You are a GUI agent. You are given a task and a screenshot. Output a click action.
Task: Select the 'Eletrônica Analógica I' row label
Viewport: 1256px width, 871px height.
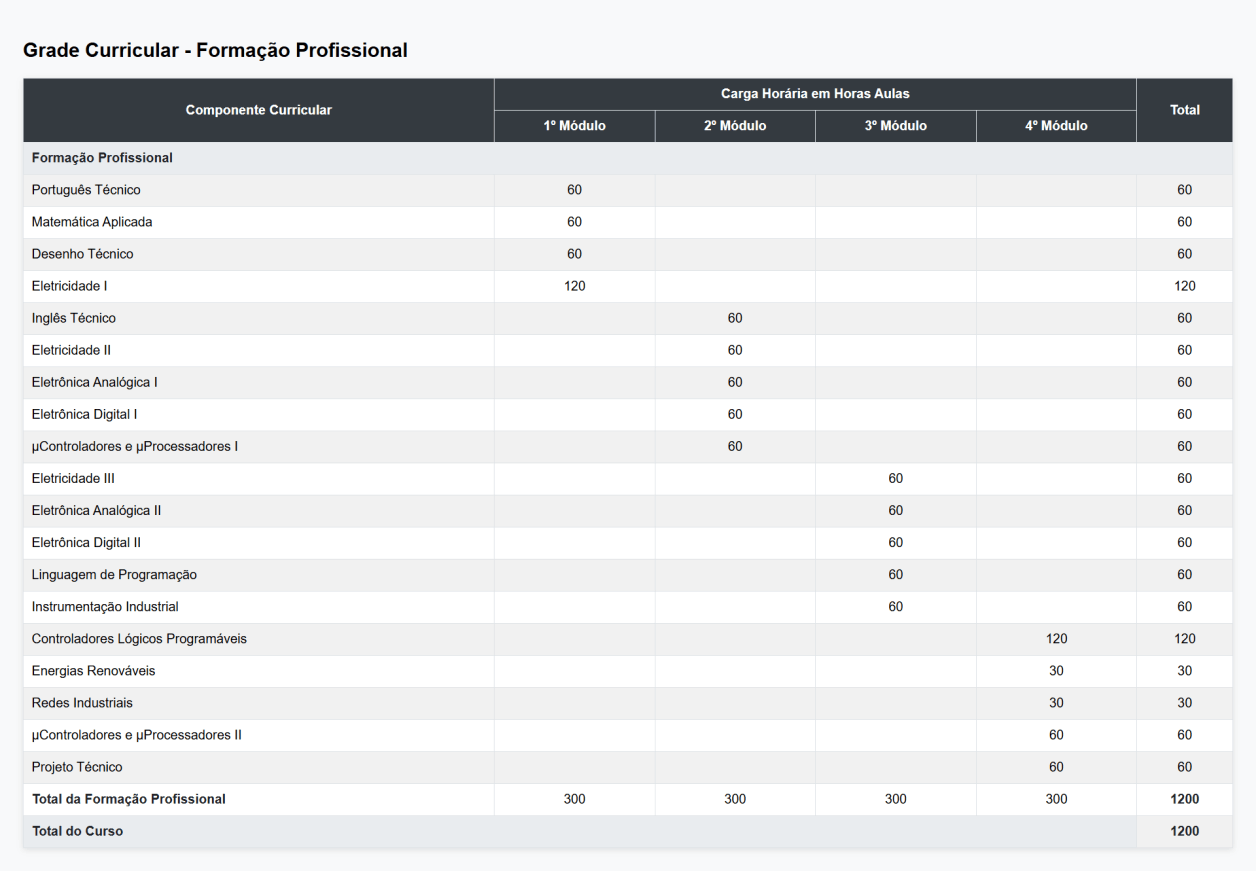[95, 382]
